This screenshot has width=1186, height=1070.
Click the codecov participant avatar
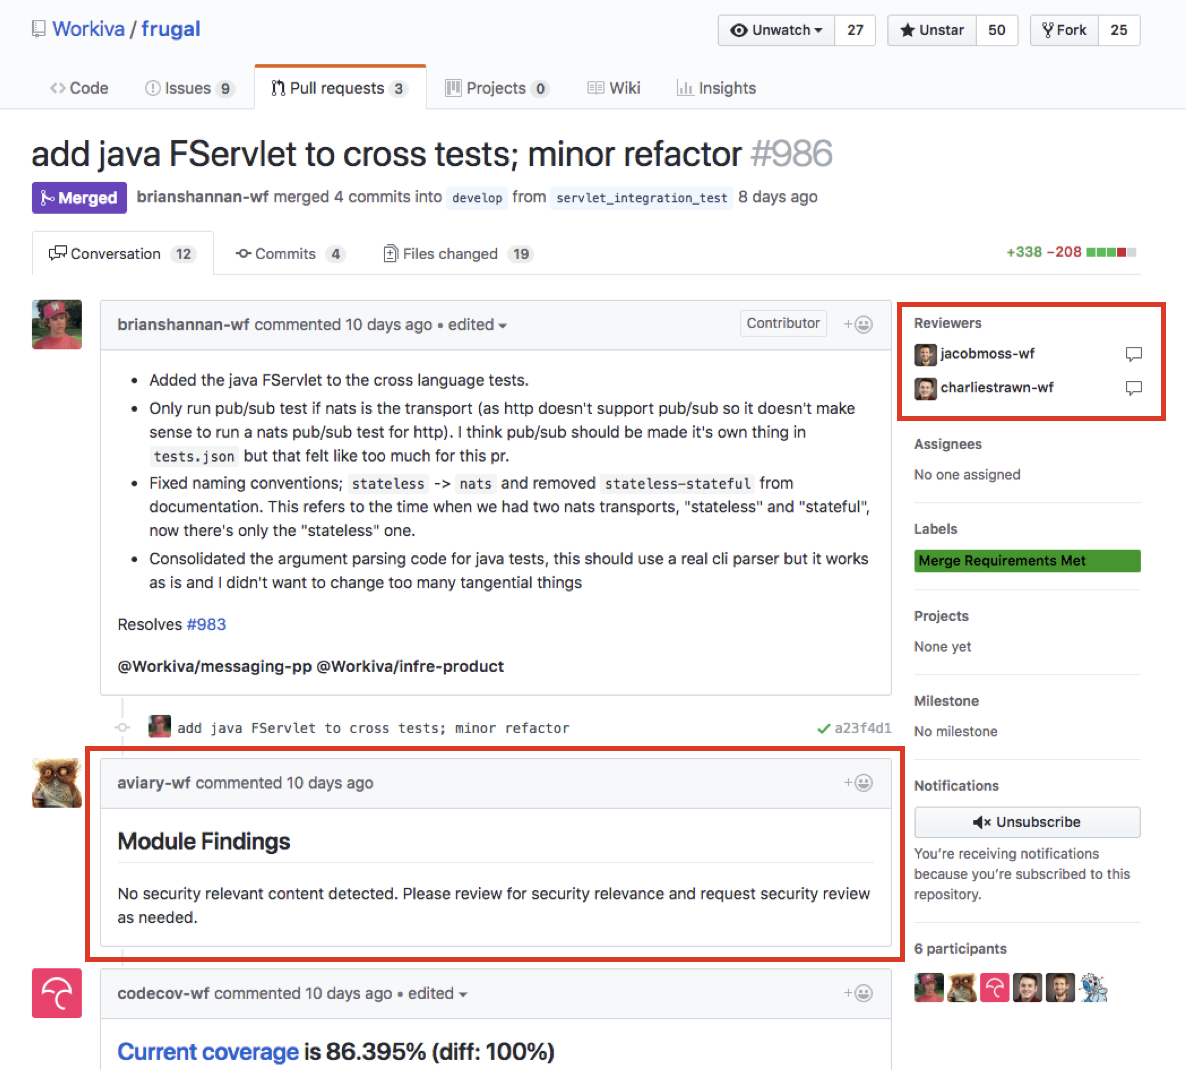[x=995, y=988]
